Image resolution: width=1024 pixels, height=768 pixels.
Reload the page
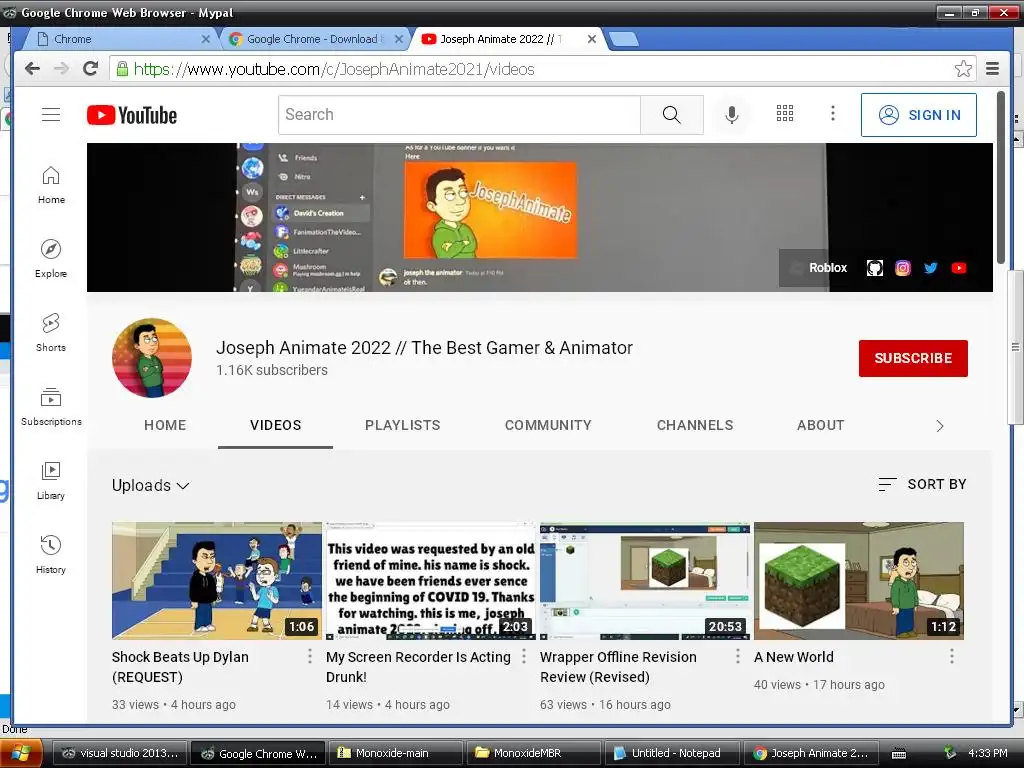tap(91, 69)
